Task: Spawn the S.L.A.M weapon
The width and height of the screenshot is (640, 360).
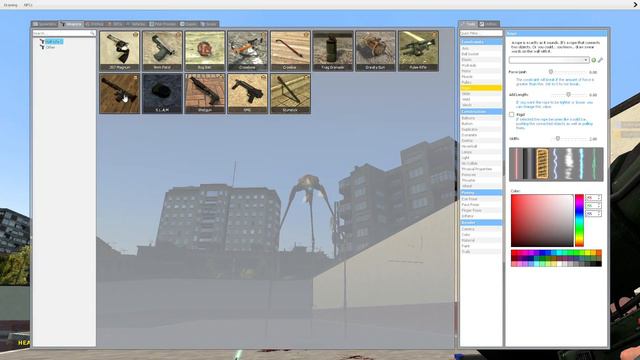Action: click(162, 93)
